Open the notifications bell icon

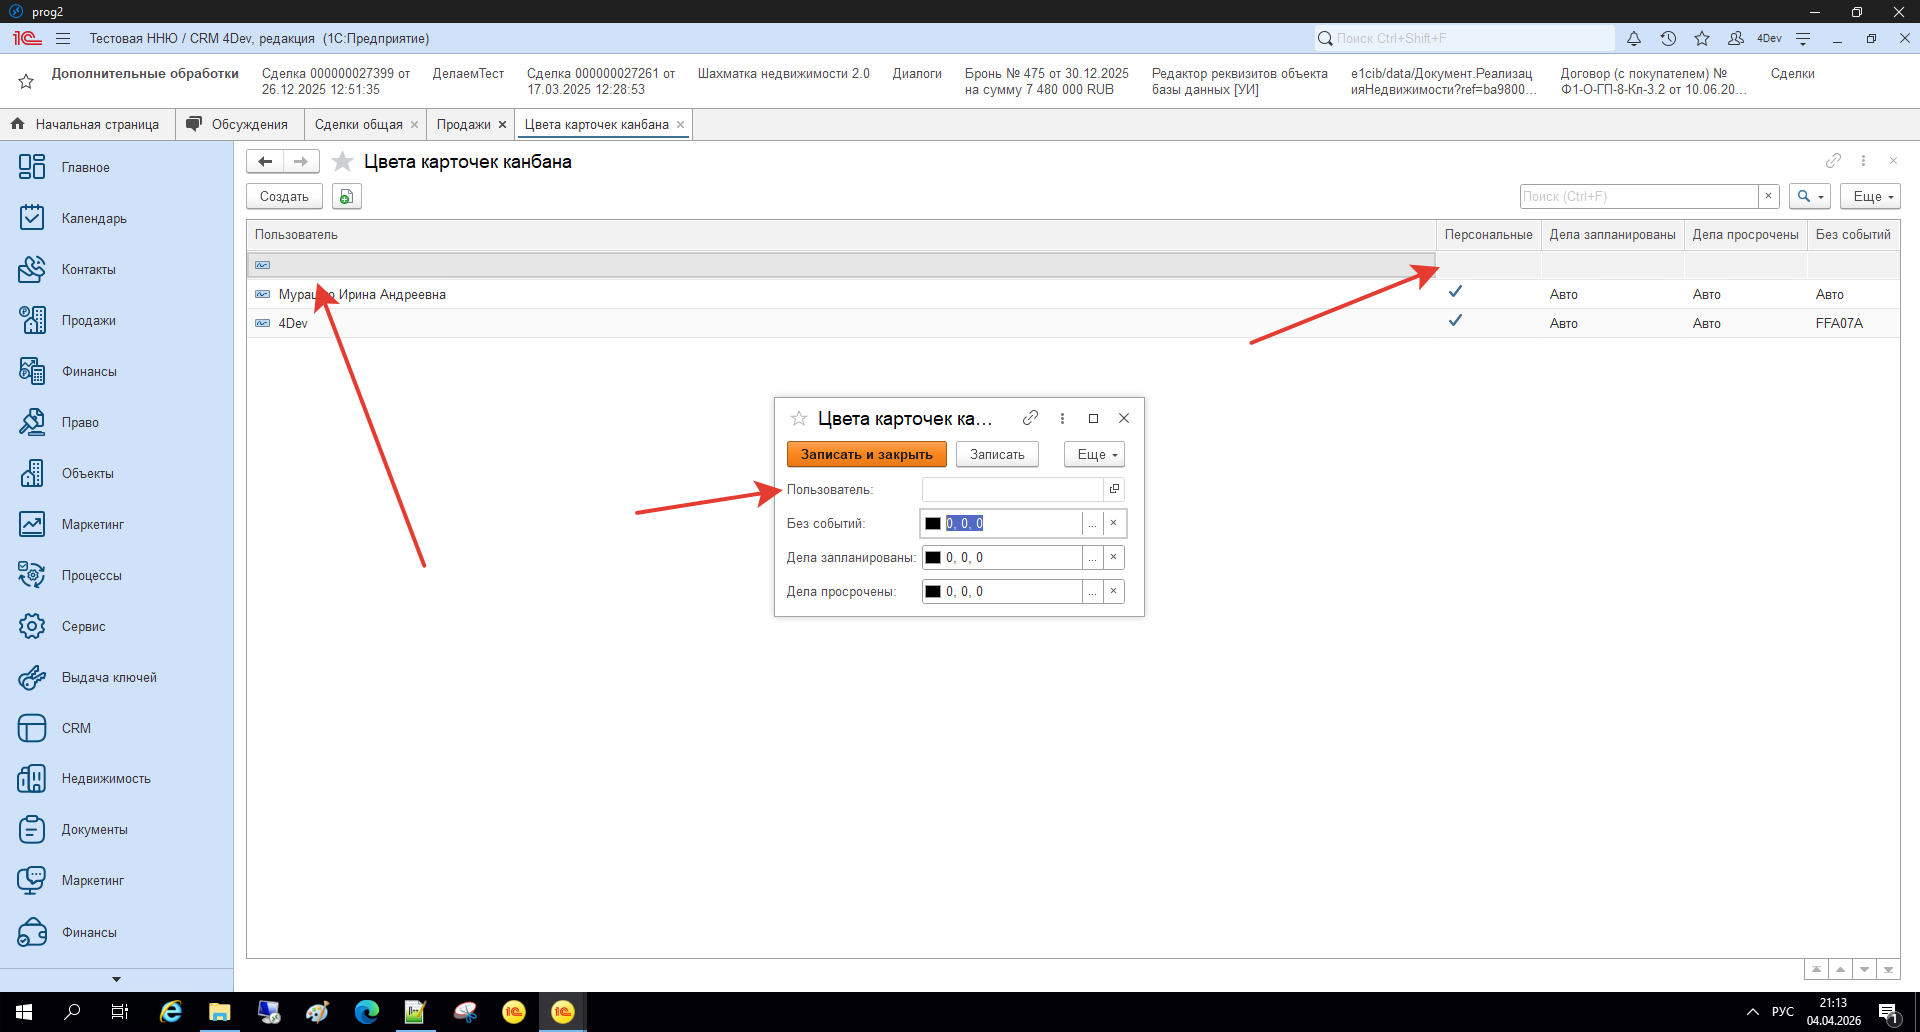click(x=1633, y=39)
